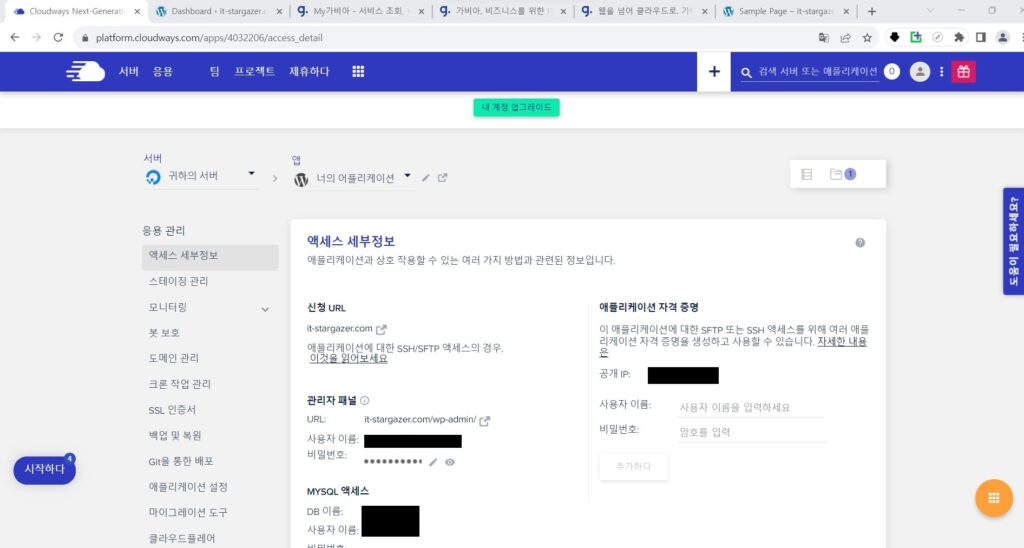
Task: Open browser profile icon
Action: (1002, 38)
